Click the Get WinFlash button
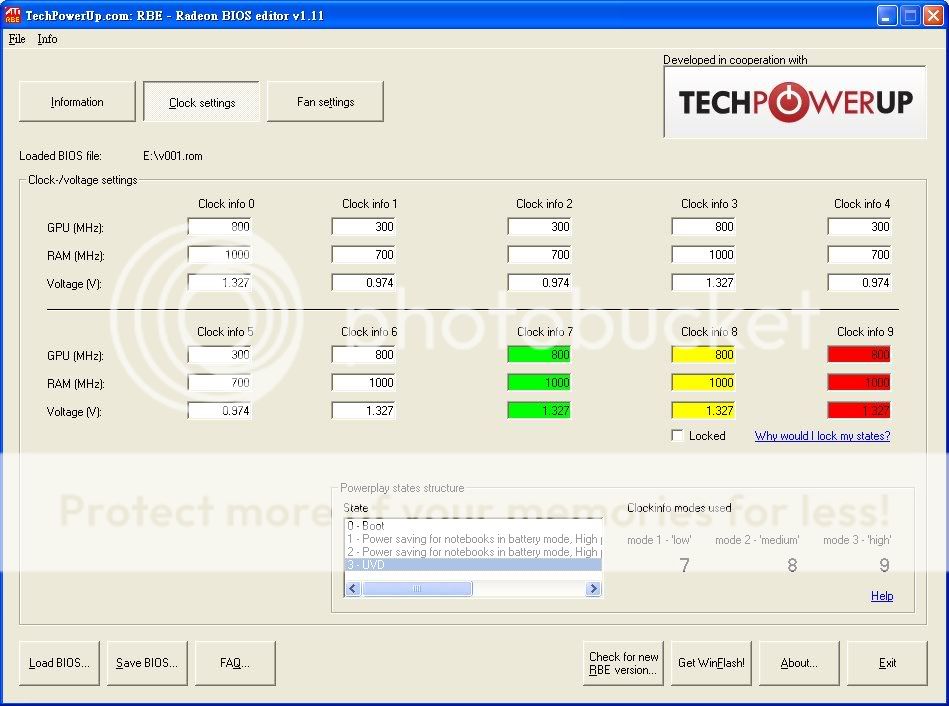949x706 pixels. tap(711, 663)
